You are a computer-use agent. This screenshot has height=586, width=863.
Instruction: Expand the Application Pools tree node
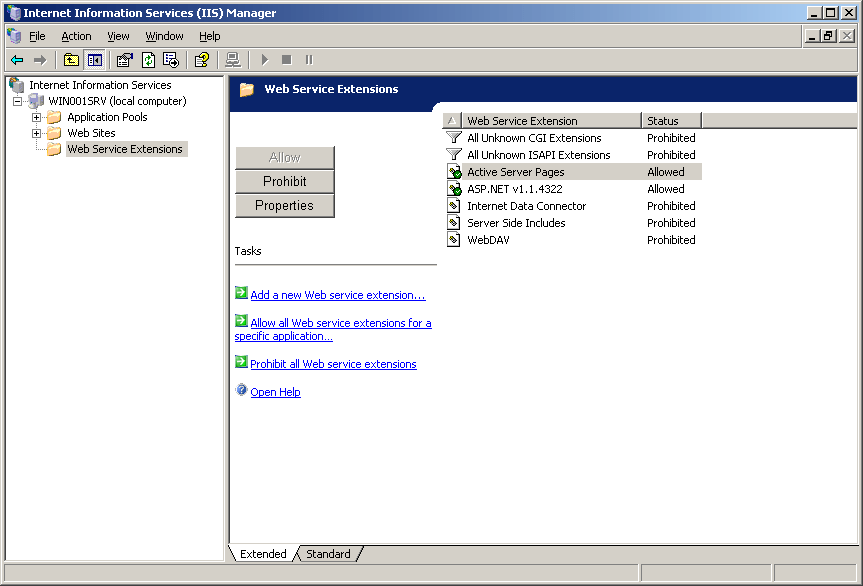click(37, 117)
